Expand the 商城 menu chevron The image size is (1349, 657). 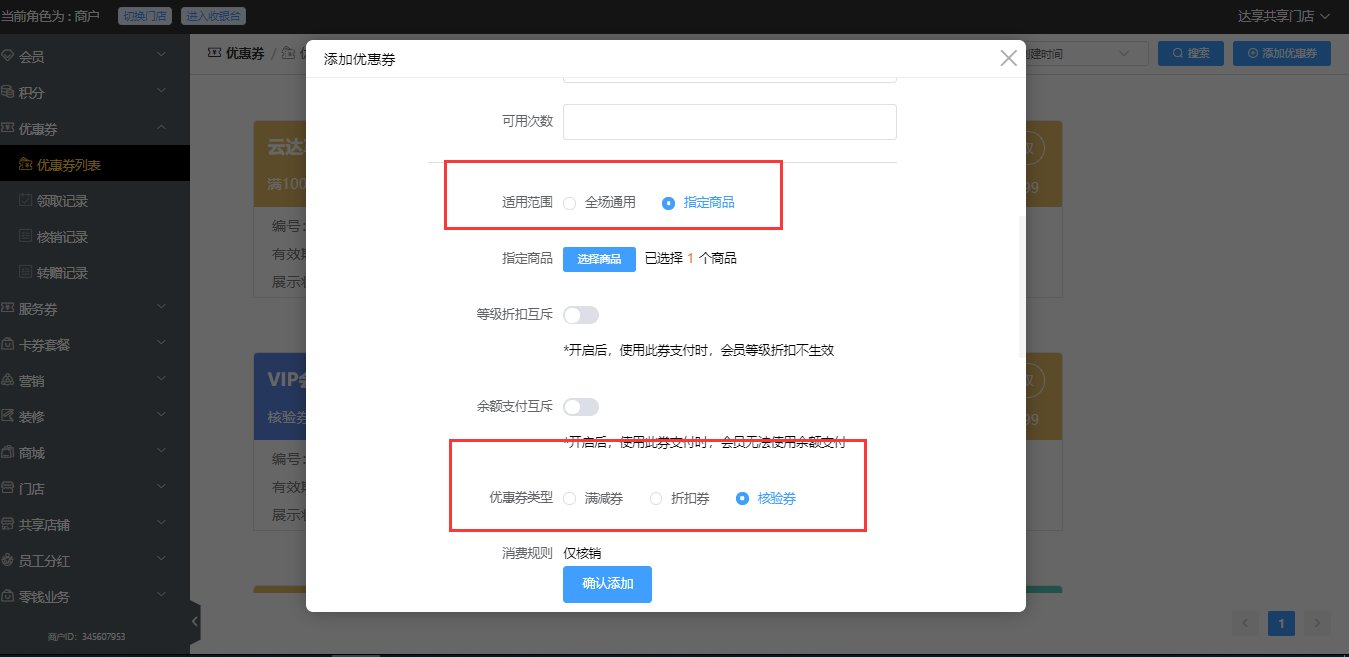(162, 452)
